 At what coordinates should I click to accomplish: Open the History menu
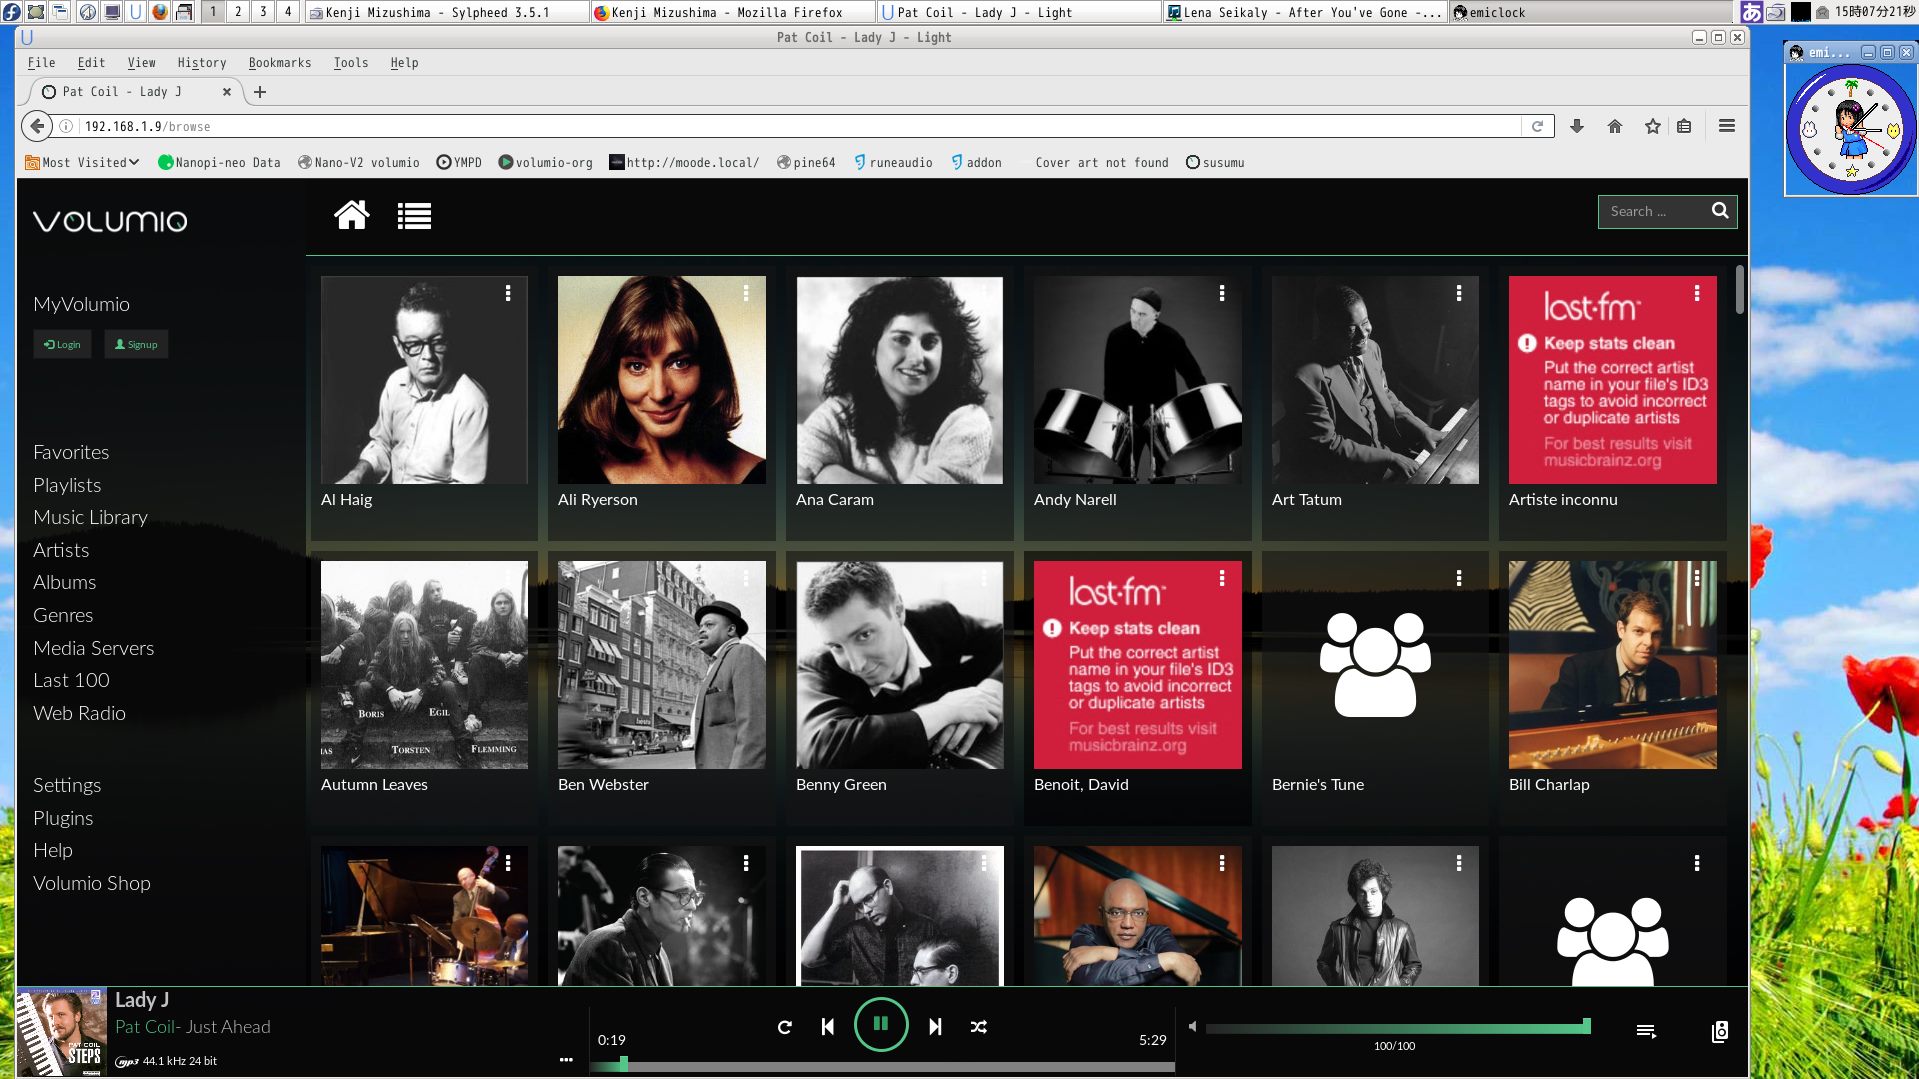pyautogui.click(x=201, y=62)
